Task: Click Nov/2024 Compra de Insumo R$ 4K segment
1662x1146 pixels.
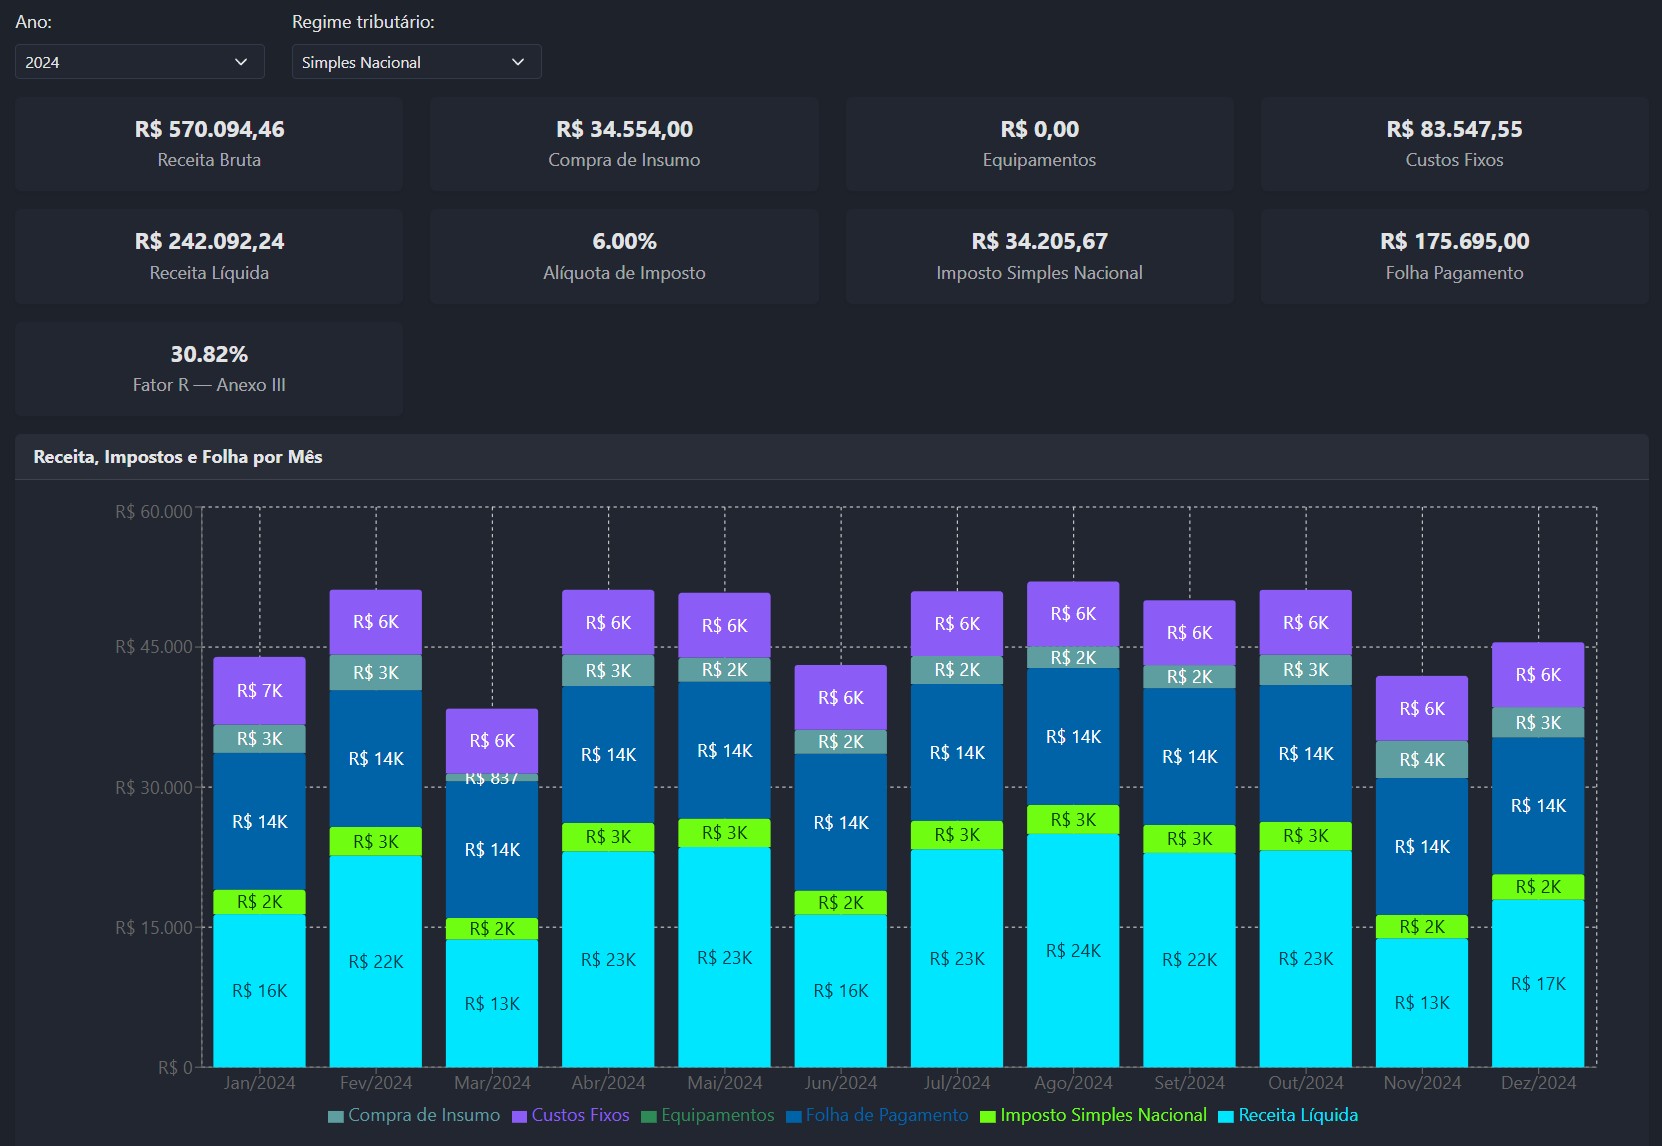Action: pyautogui.click(x=1422, y=760)
